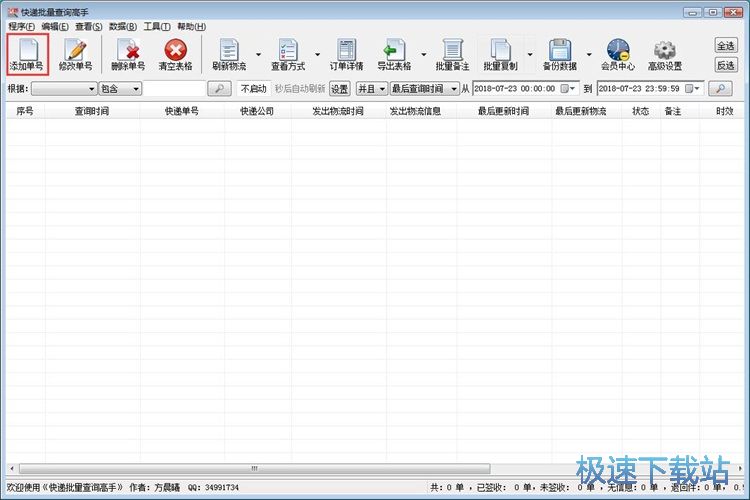Click the filter keyword input field
Image resolution: width=750 pixels, height=500 pixels.
(174, 89)
